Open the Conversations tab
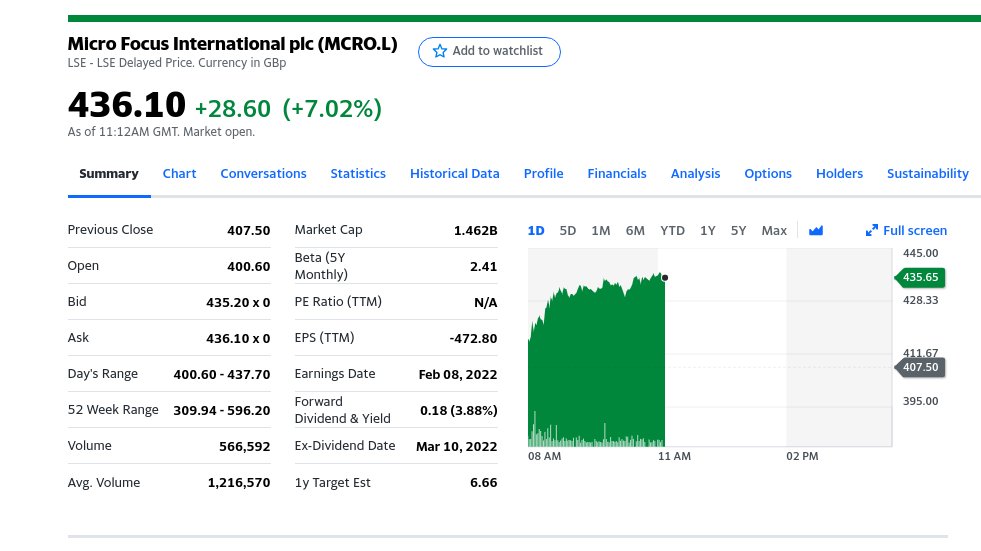The height and width of the screenshot is (551, 981). [x=263, y=174]
